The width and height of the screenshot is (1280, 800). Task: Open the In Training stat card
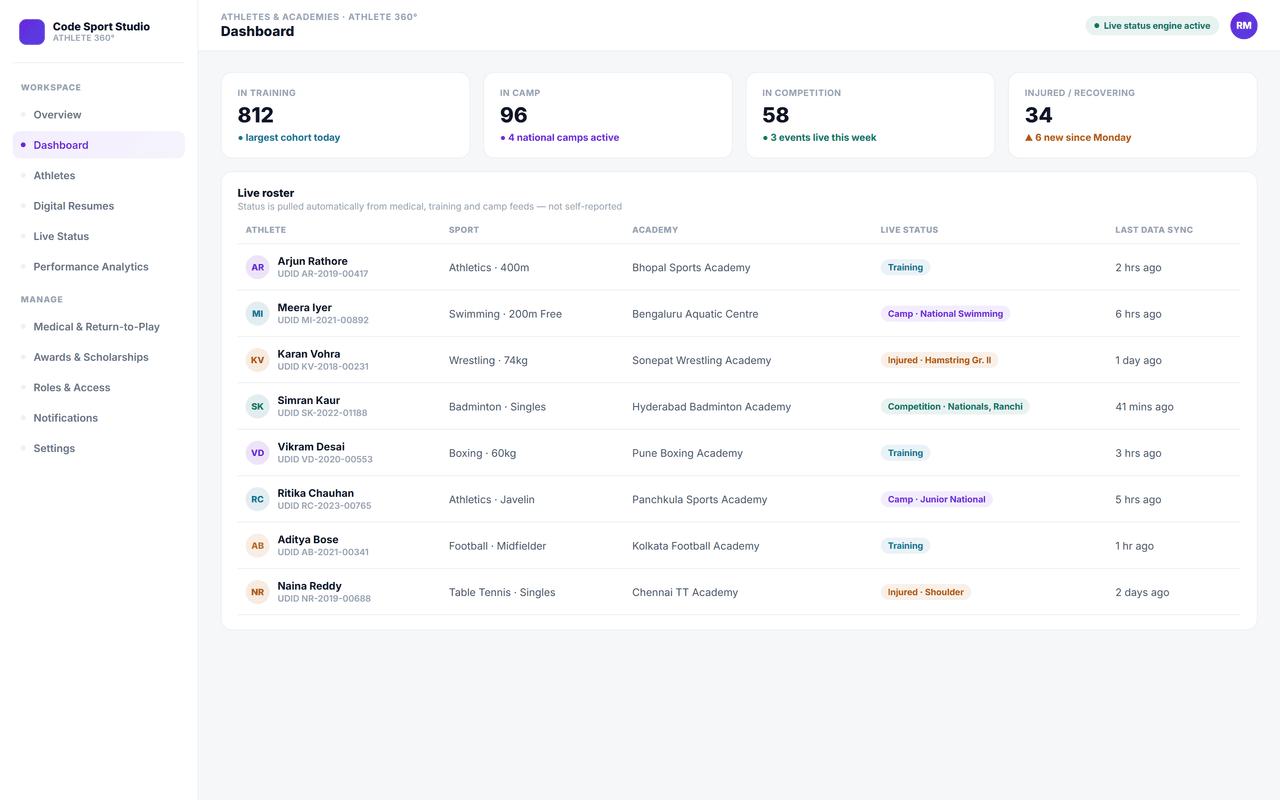pyautogui.click(x=346, y=115)
